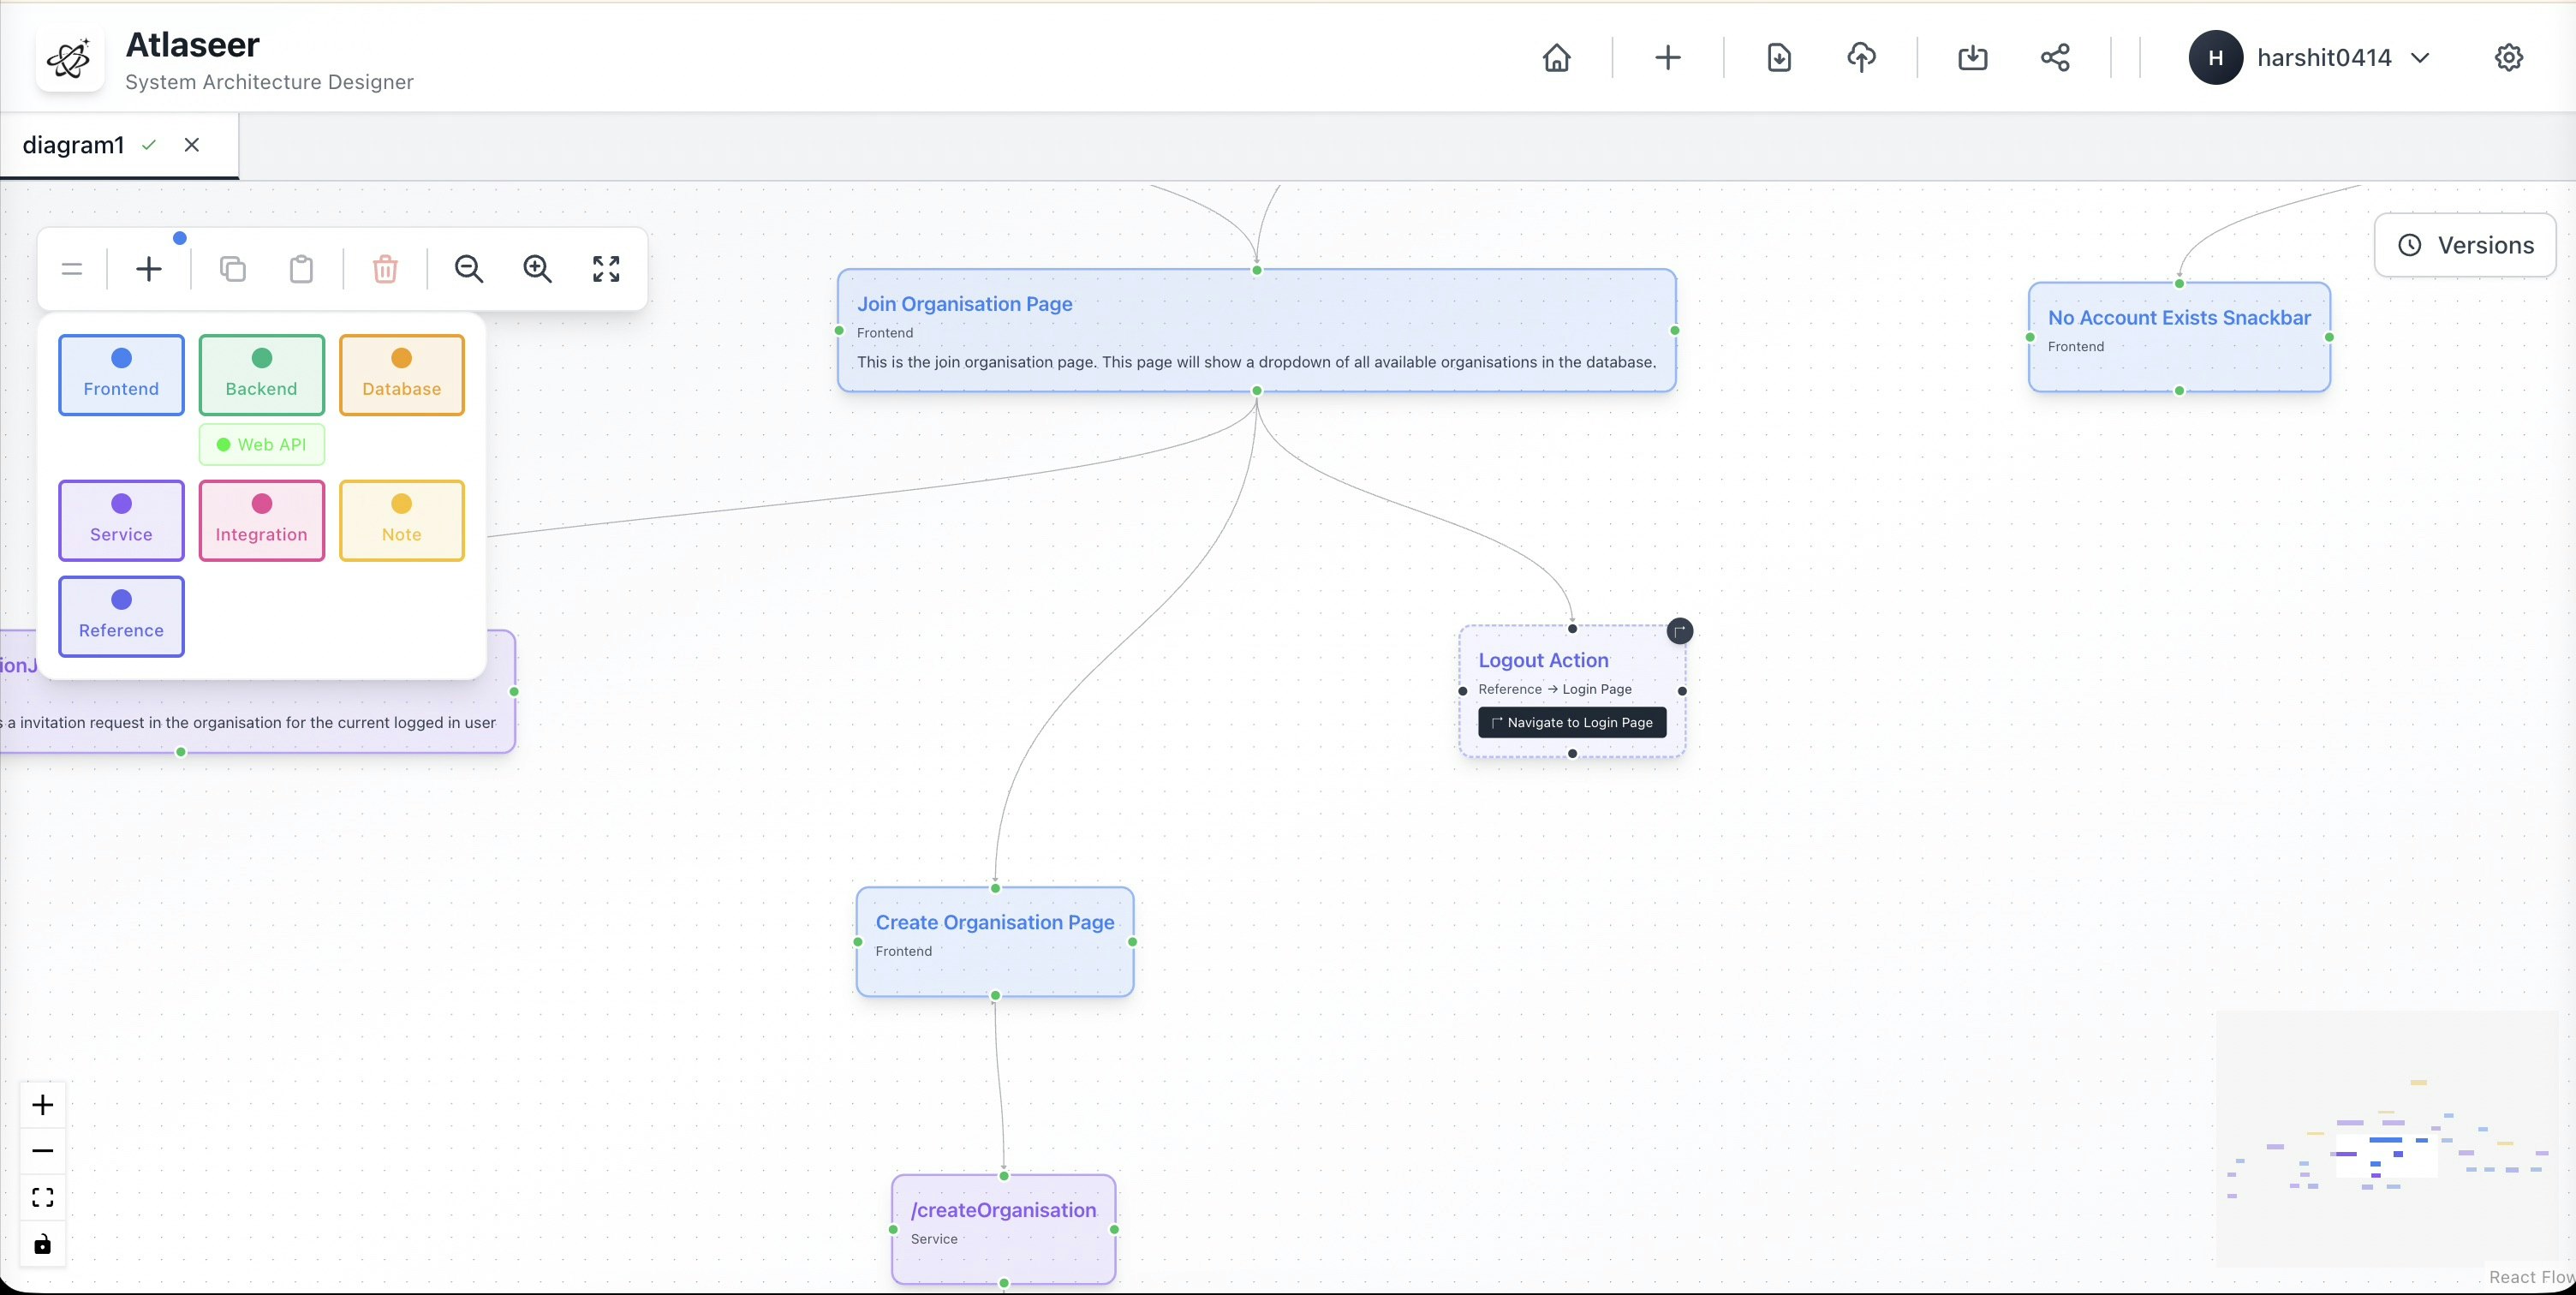The height and width of the screenshot is (1295, 2576).
Task: Click the fit-to-screen expand icon in toolbar
Action: click(x=606, y=269)
